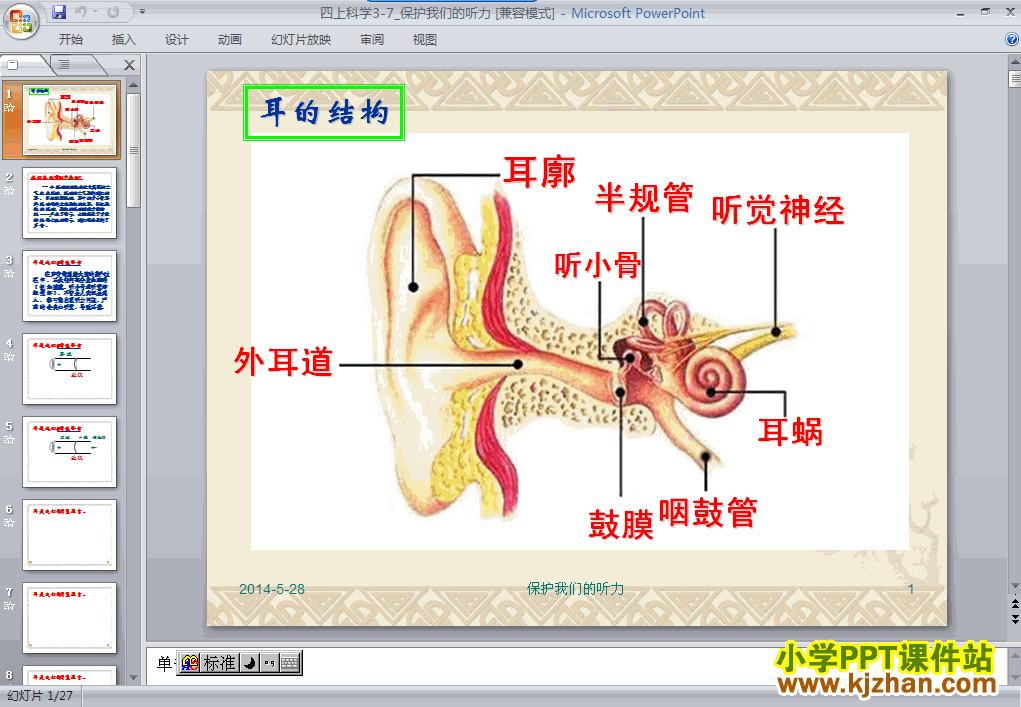Go to previous slide using double-up arrow
Screen dimensions: 1021x707
1014,604
